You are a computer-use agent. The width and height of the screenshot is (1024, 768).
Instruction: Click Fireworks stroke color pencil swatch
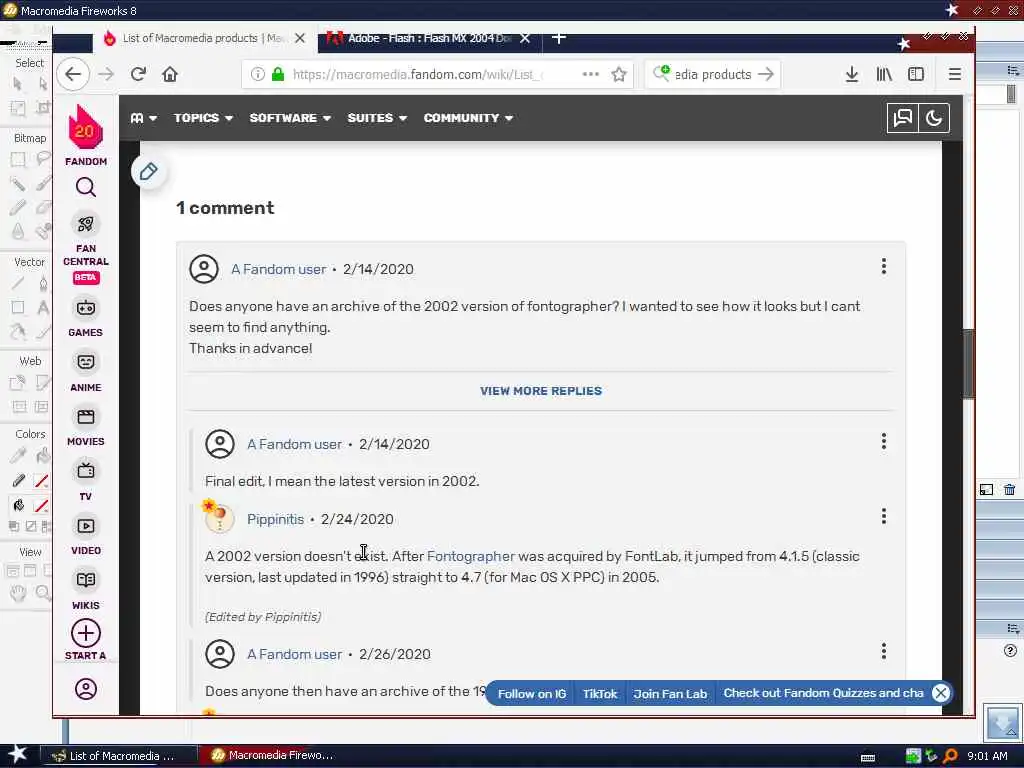pos(41,481)
